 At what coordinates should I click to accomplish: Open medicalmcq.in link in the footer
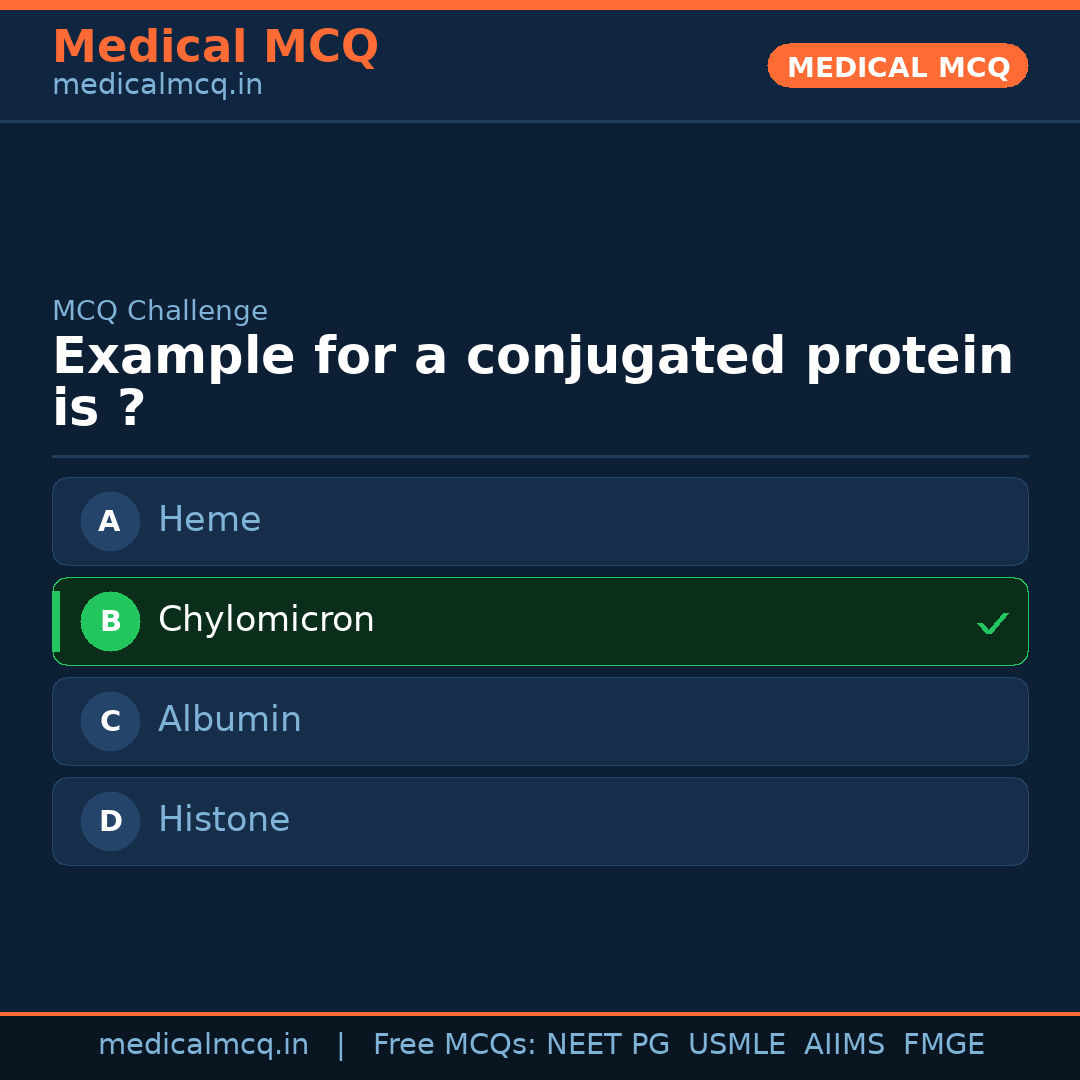point(203,1045)
